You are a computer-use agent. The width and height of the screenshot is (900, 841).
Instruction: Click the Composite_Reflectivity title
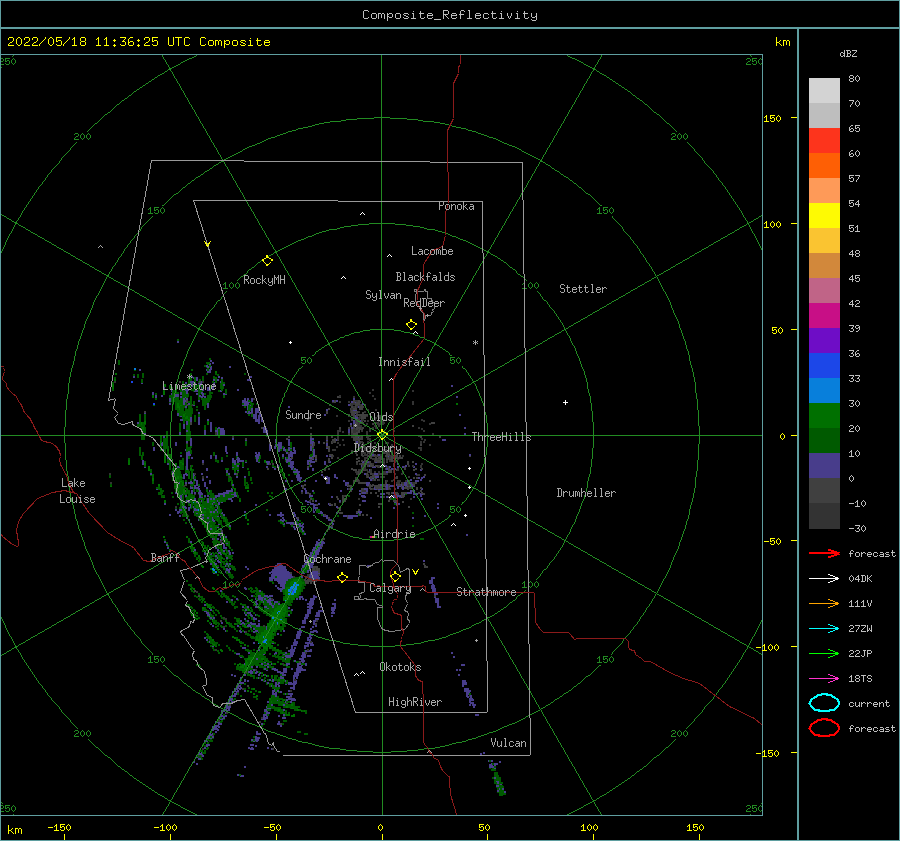point(450,15)
